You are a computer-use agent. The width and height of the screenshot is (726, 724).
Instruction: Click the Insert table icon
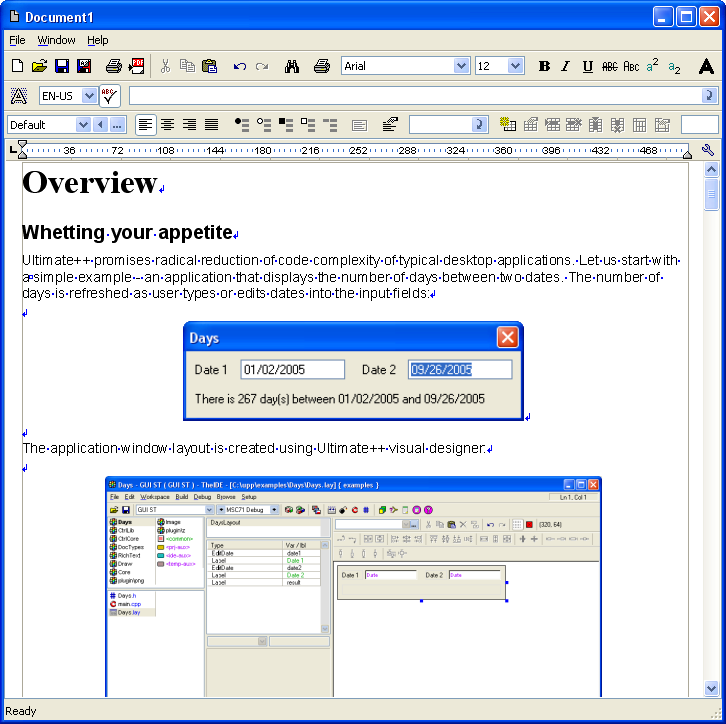click(508, 125)
